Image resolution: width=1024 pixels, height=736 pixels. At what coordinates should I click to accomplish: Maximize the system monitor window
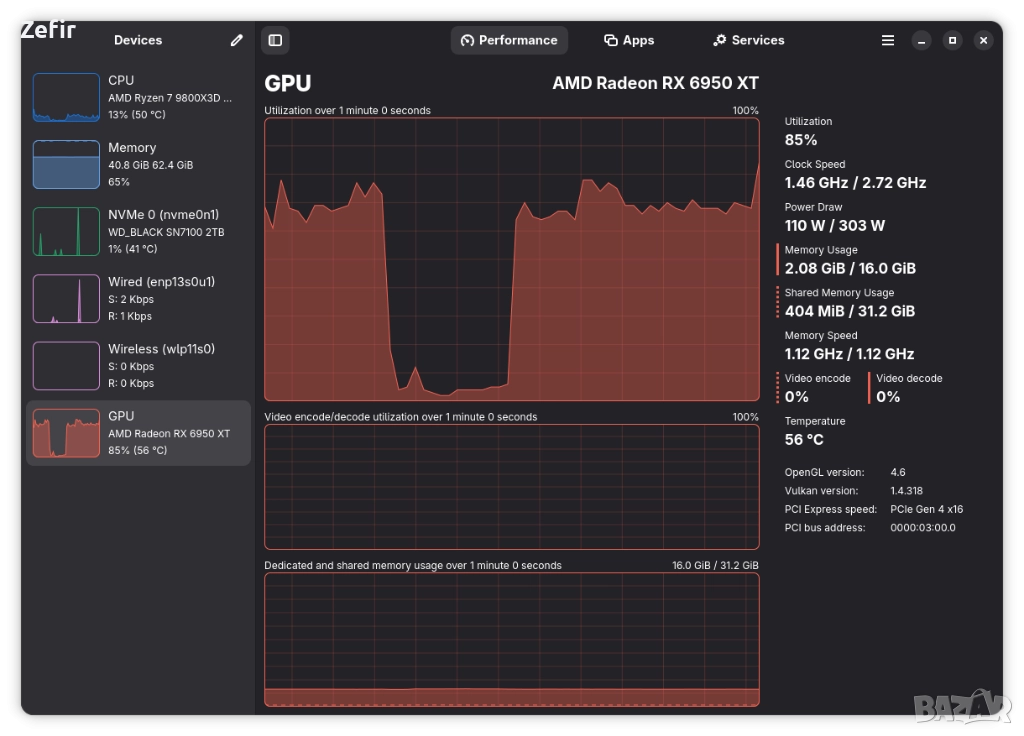point(952,40)
